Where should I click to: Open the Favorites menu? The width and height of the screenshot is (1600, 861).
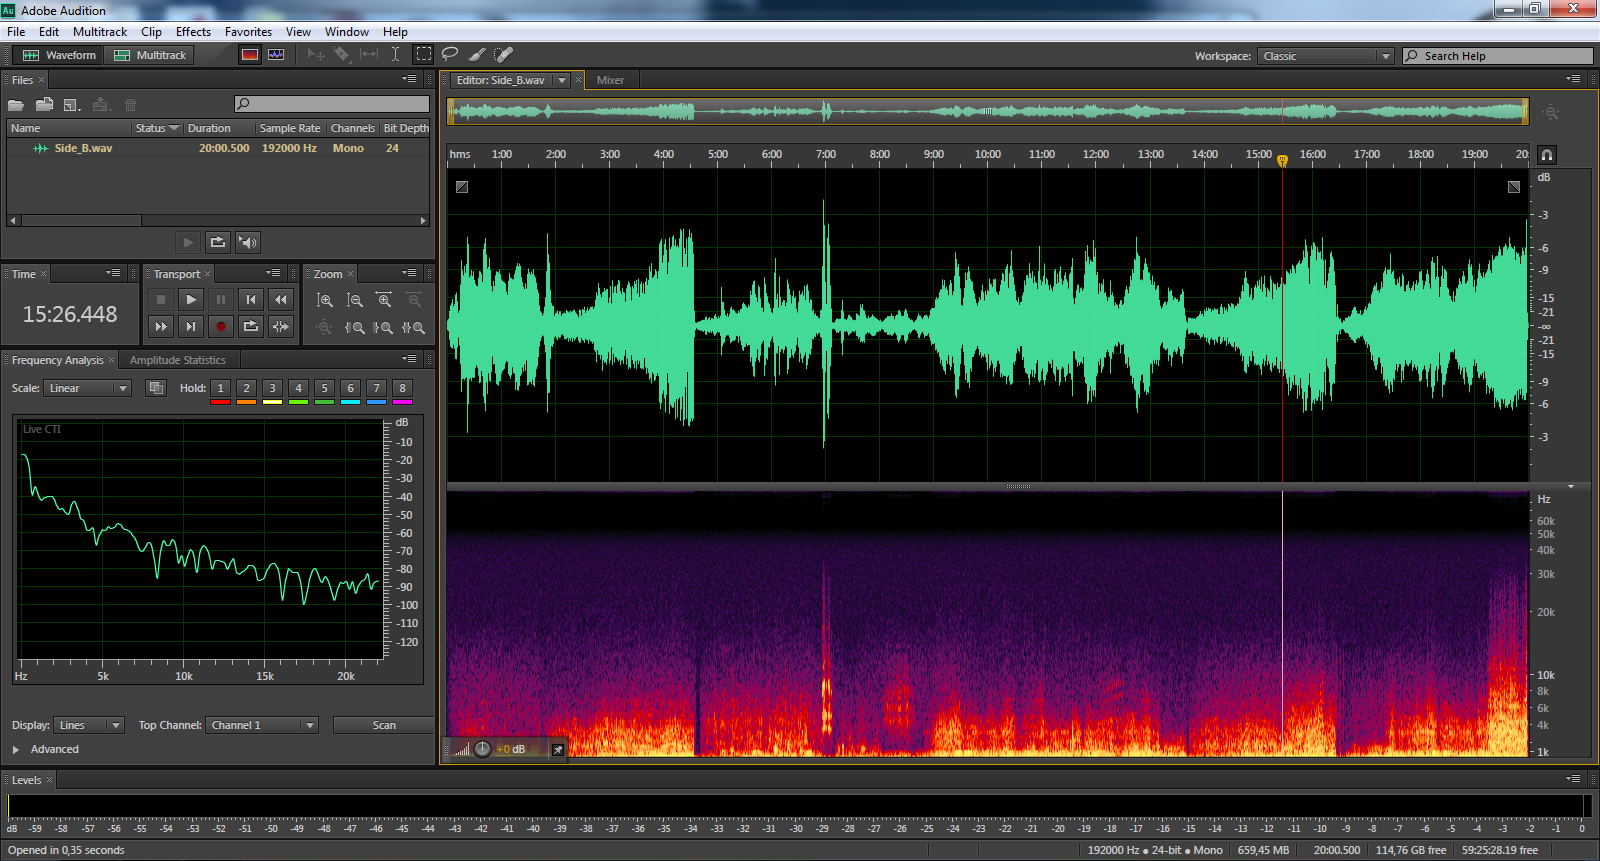point(248,32)
